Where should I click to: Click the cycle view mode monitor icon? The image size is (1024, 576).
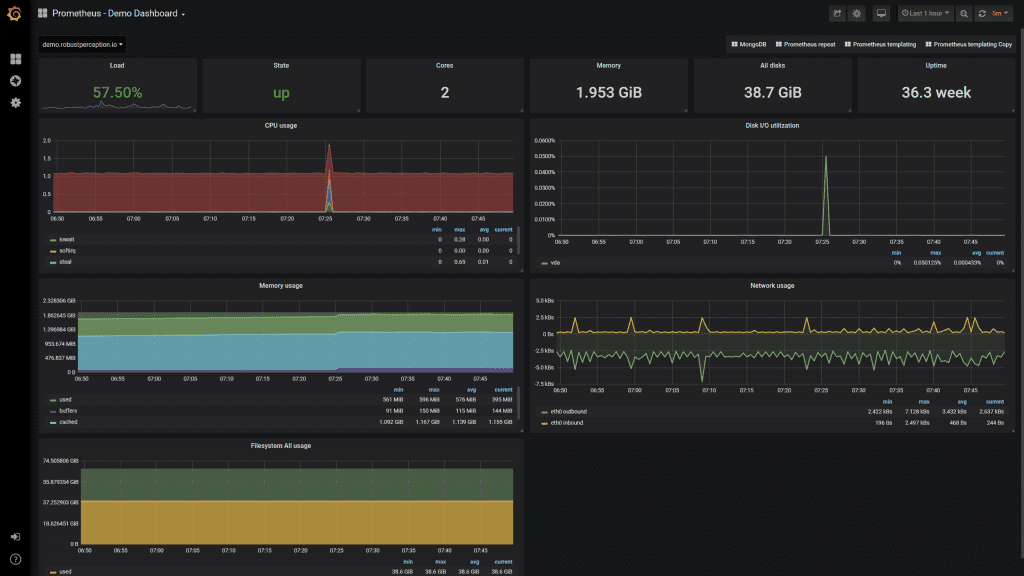[881, 14]
